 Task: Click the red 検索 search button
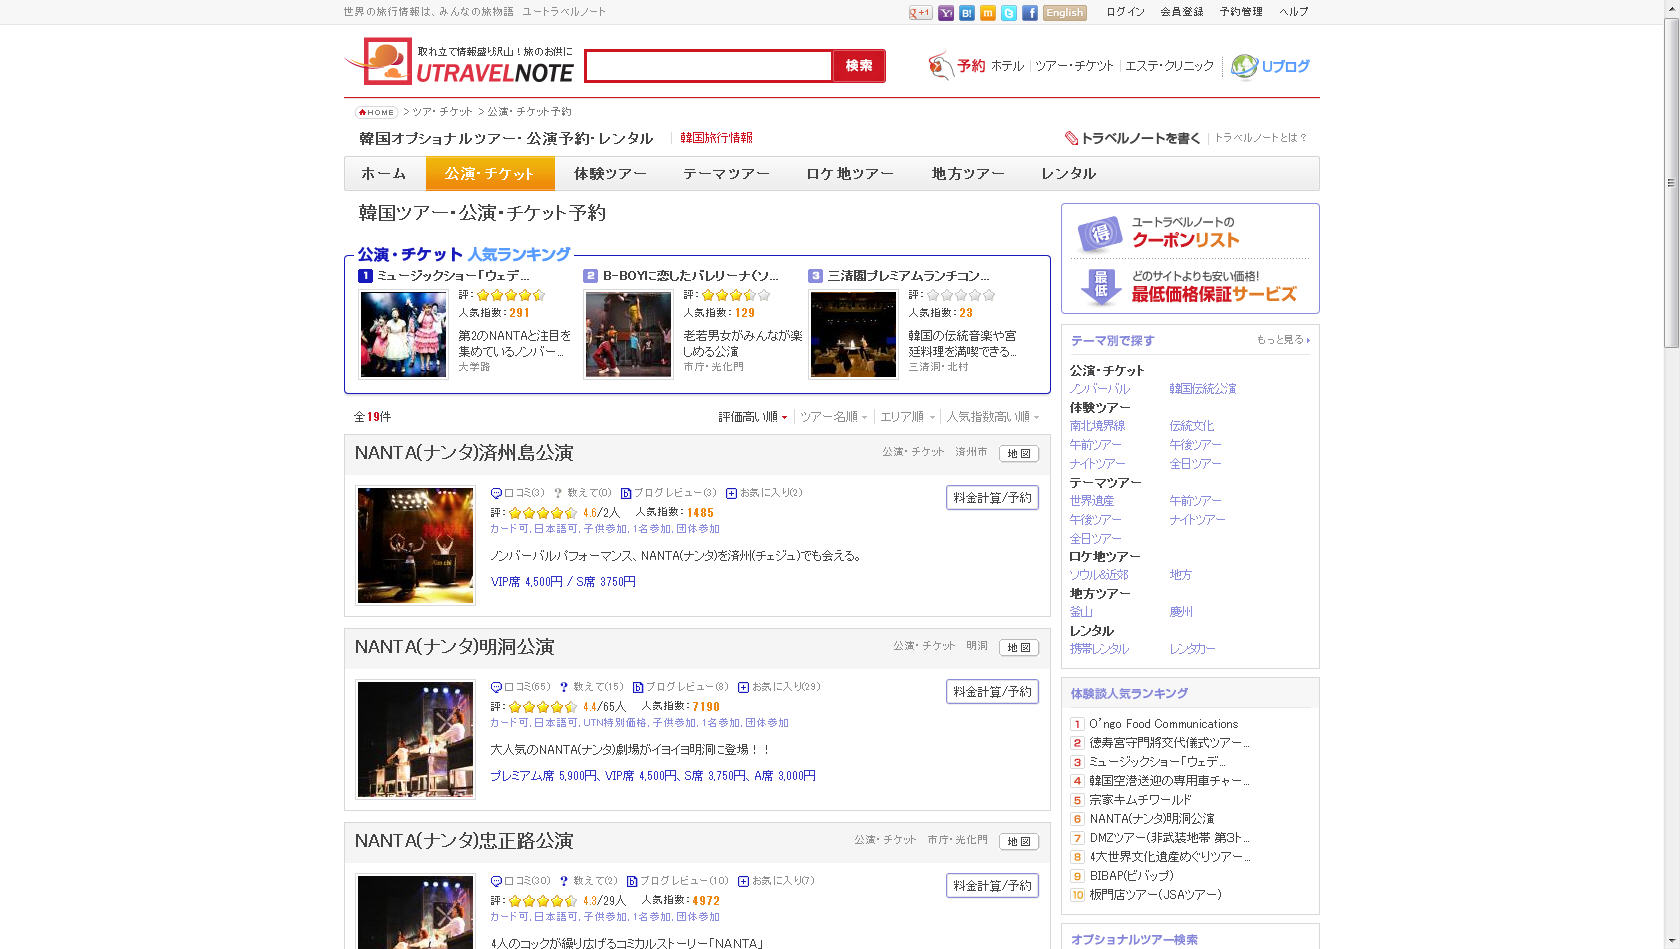[859, 66]
